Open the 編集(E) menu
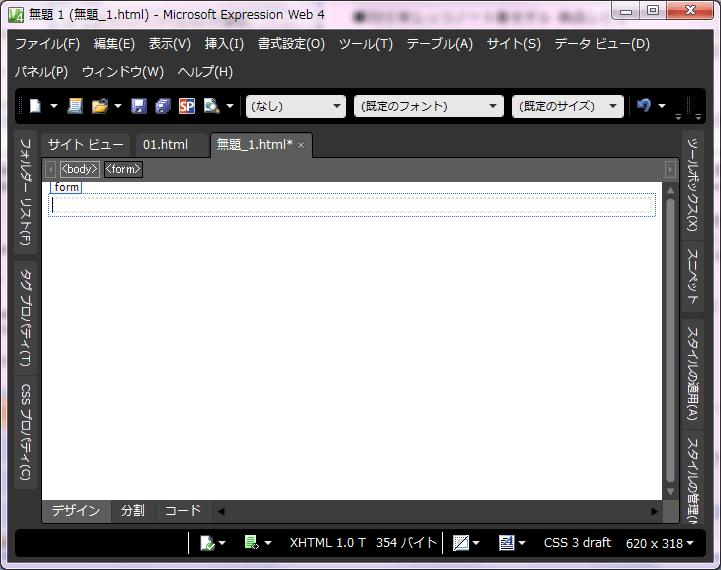721x570 pixels. point(114,44)
